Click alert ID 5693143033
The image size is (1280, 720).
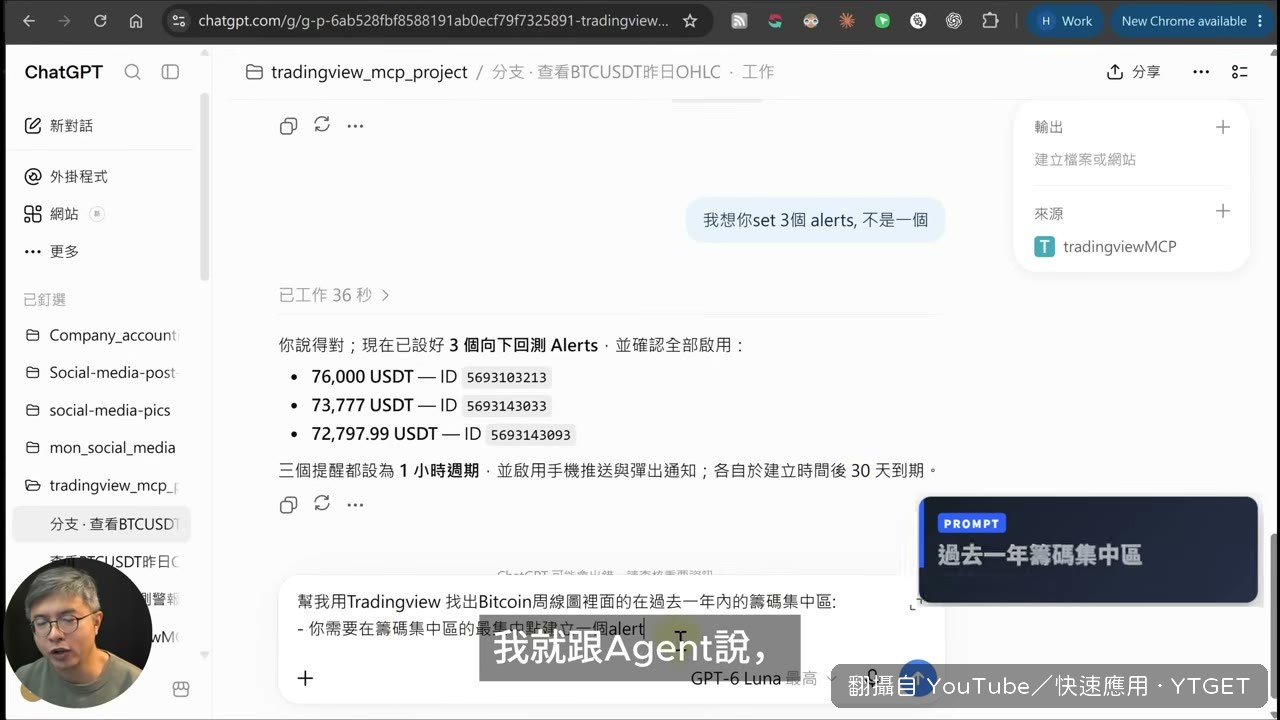tap(506, 406)
